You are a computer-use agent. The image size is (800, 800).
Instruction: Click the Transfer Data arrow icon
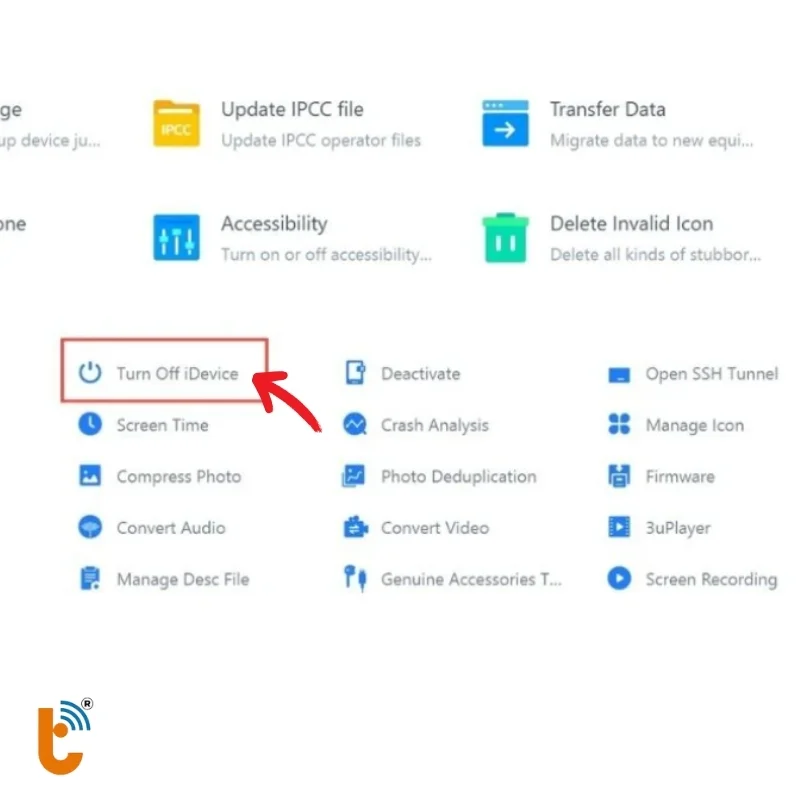[505, 124]
